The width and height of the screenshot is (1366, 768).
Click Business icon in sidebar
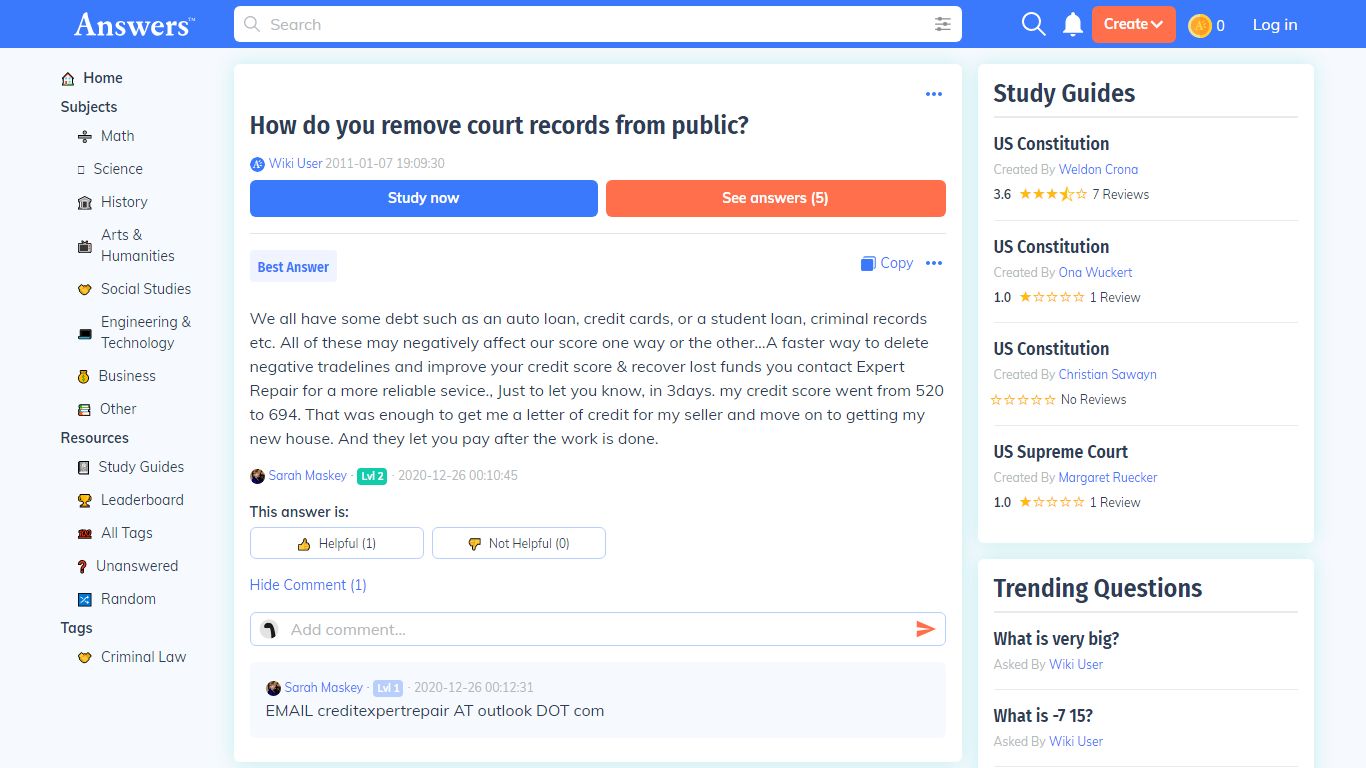click(x=84, y=377)
